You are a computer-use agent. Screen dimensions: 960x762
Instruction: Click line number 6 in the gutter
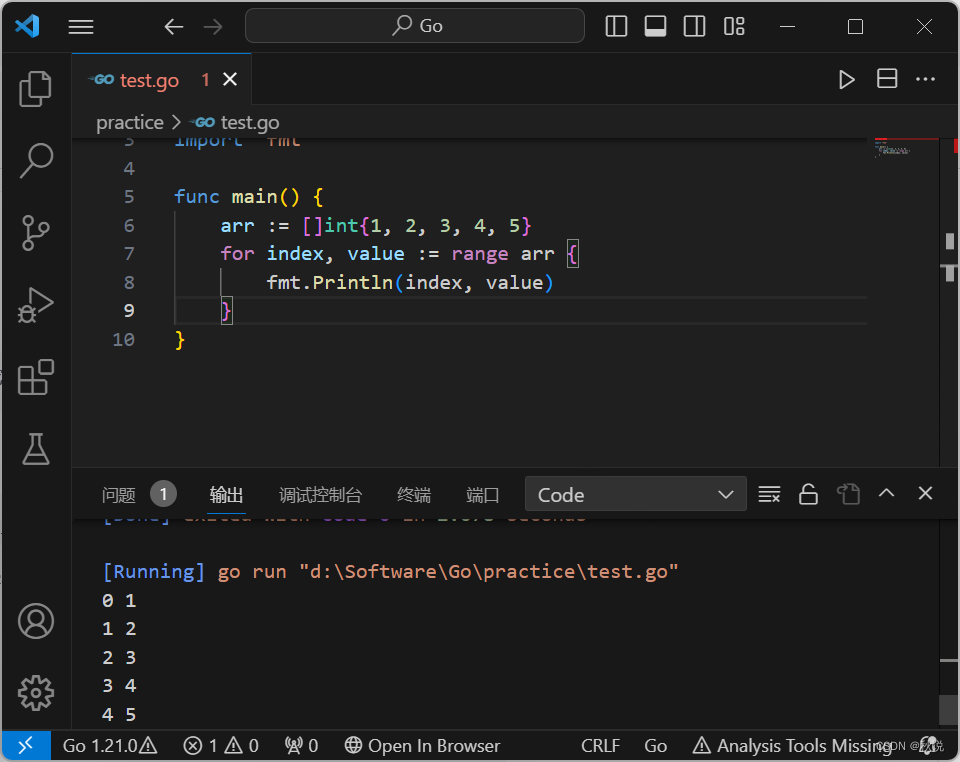coord(129,225)
